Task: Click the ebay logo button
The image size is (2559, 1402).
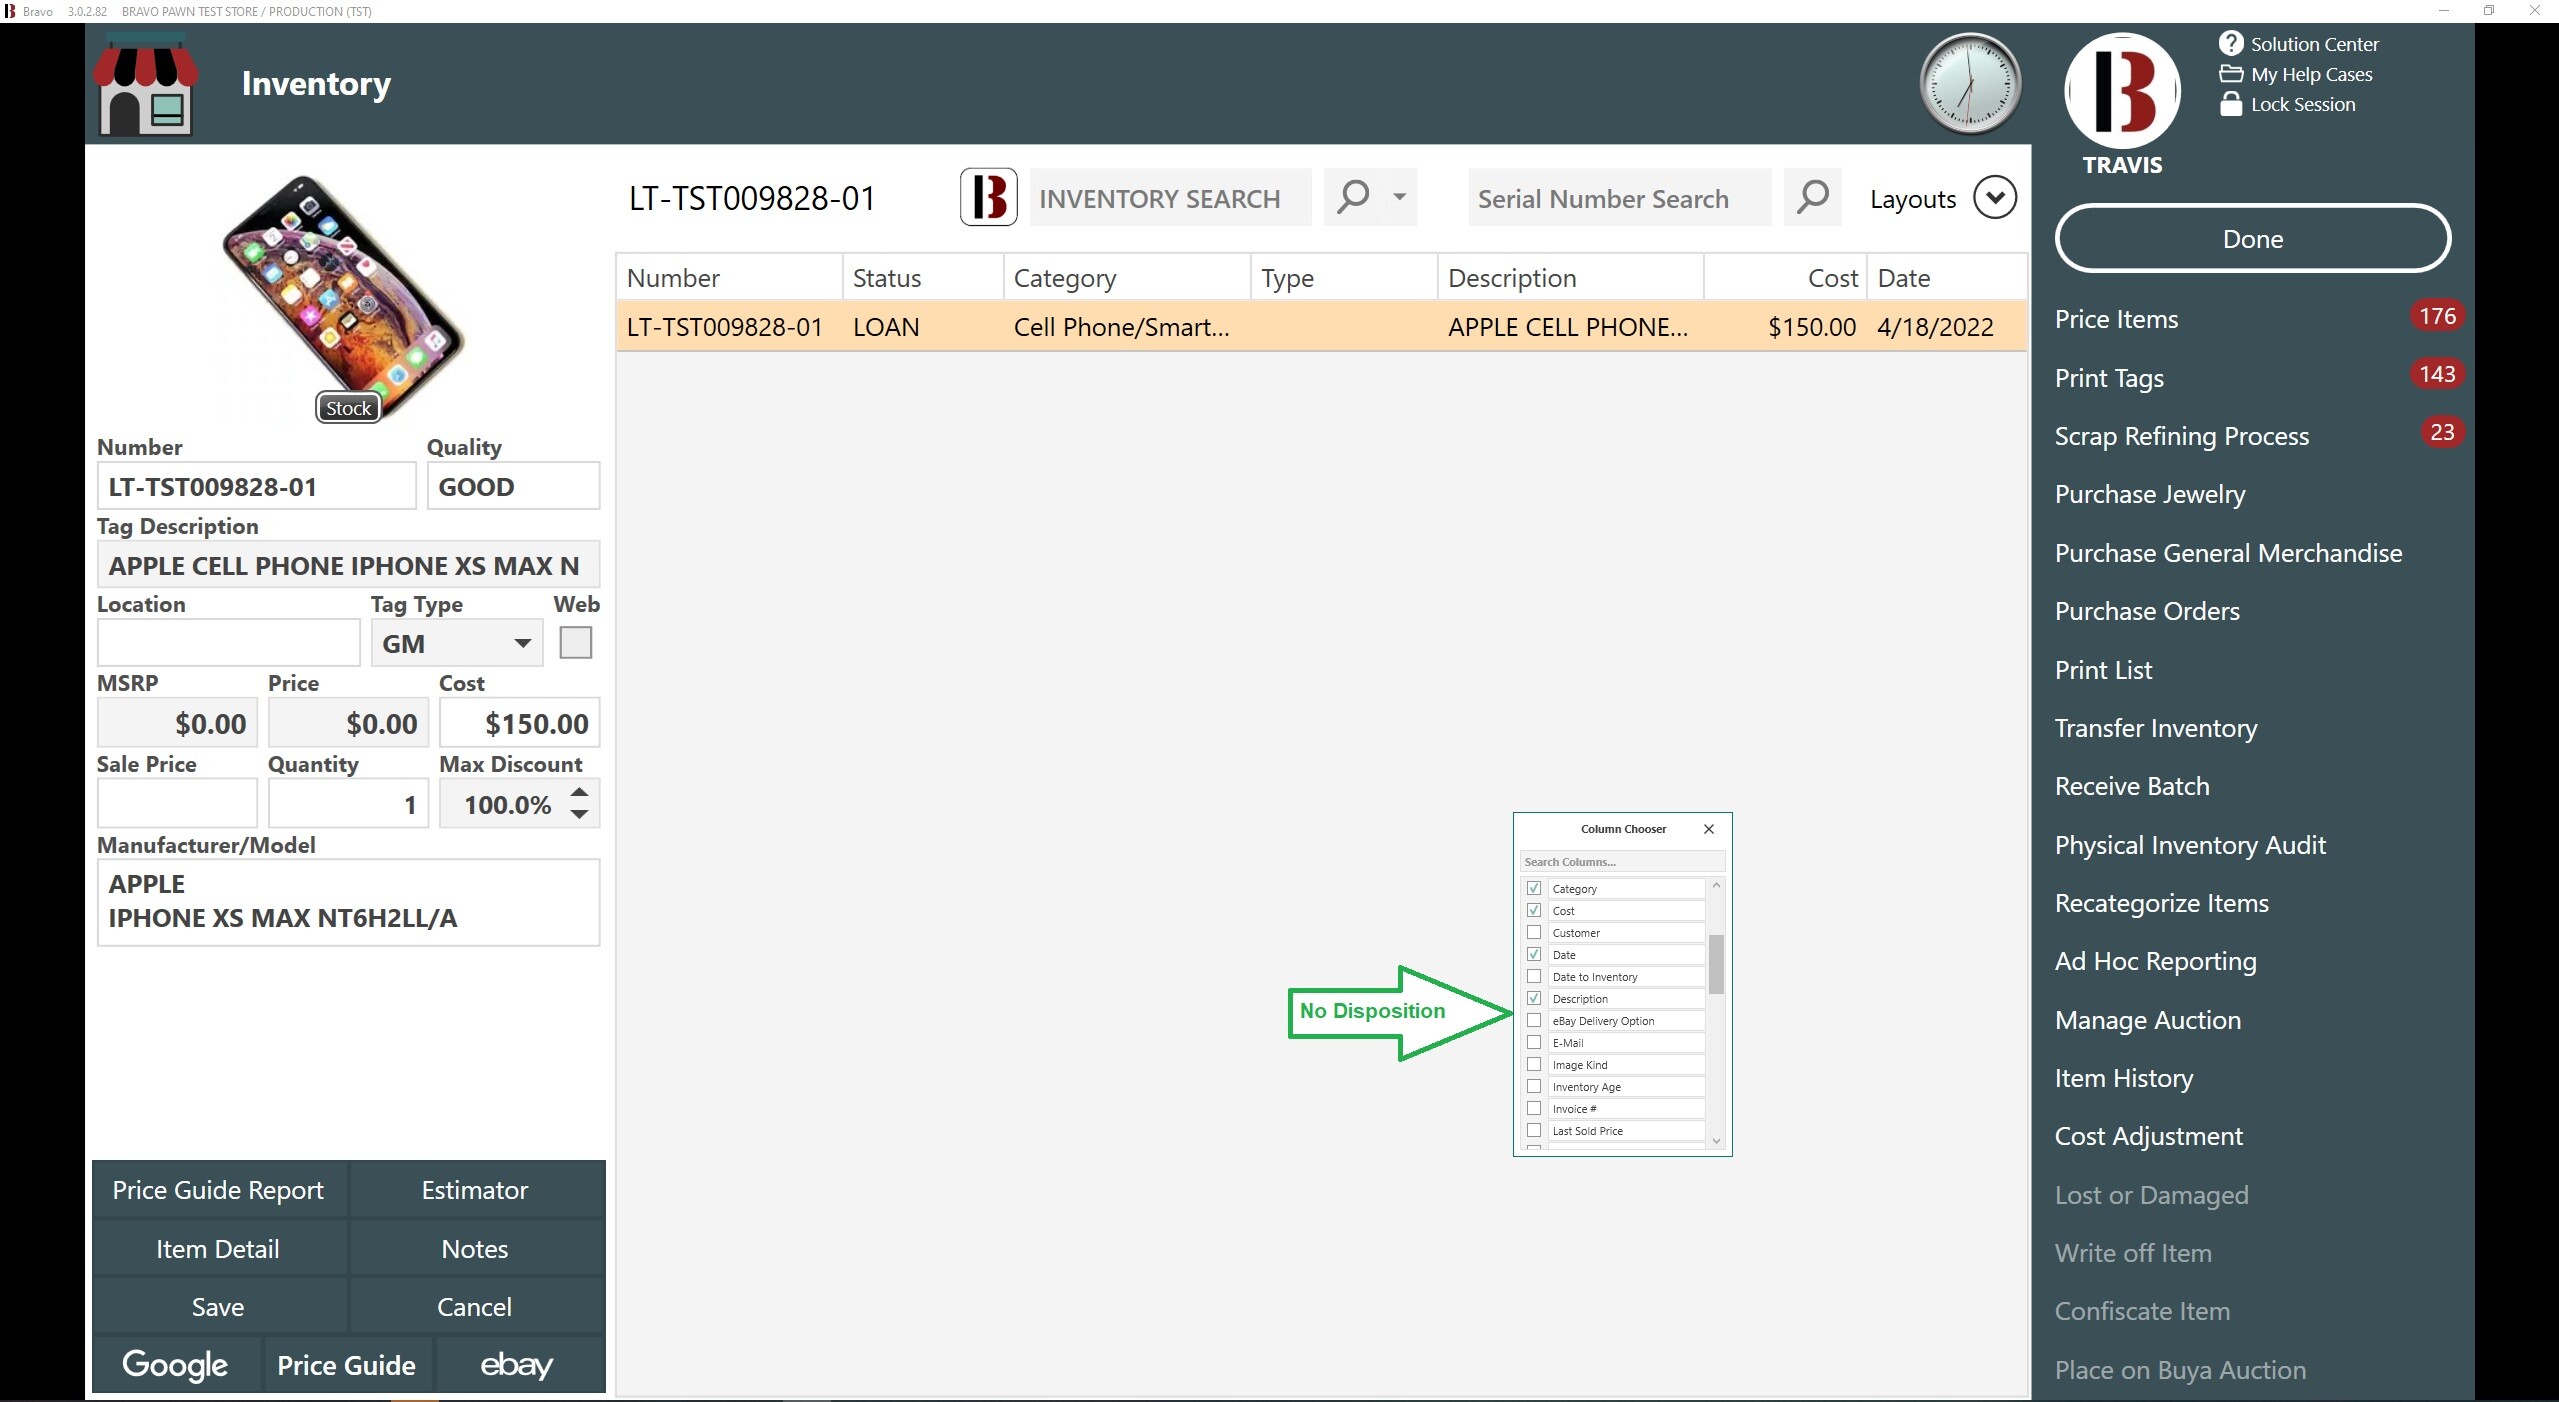Action: tap(518, 1365)
